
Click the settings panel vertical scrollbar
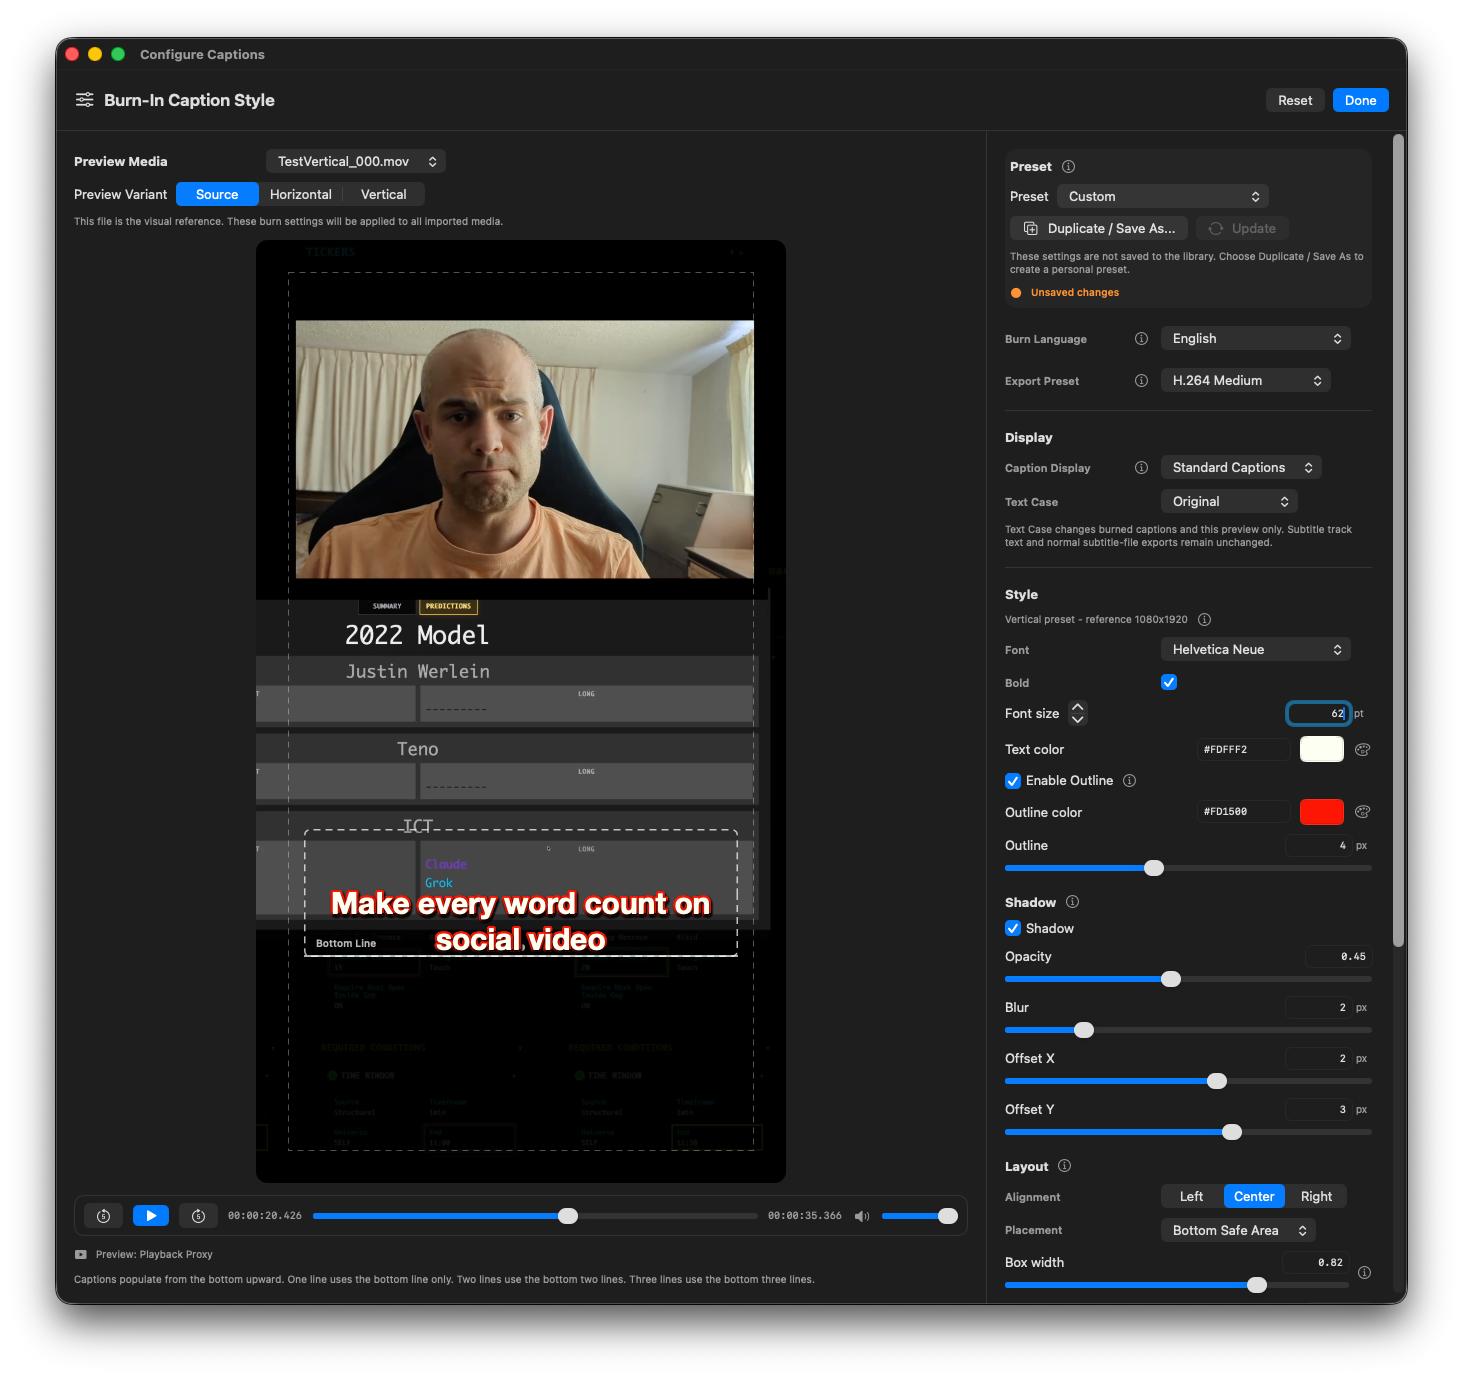(1399, 540)
